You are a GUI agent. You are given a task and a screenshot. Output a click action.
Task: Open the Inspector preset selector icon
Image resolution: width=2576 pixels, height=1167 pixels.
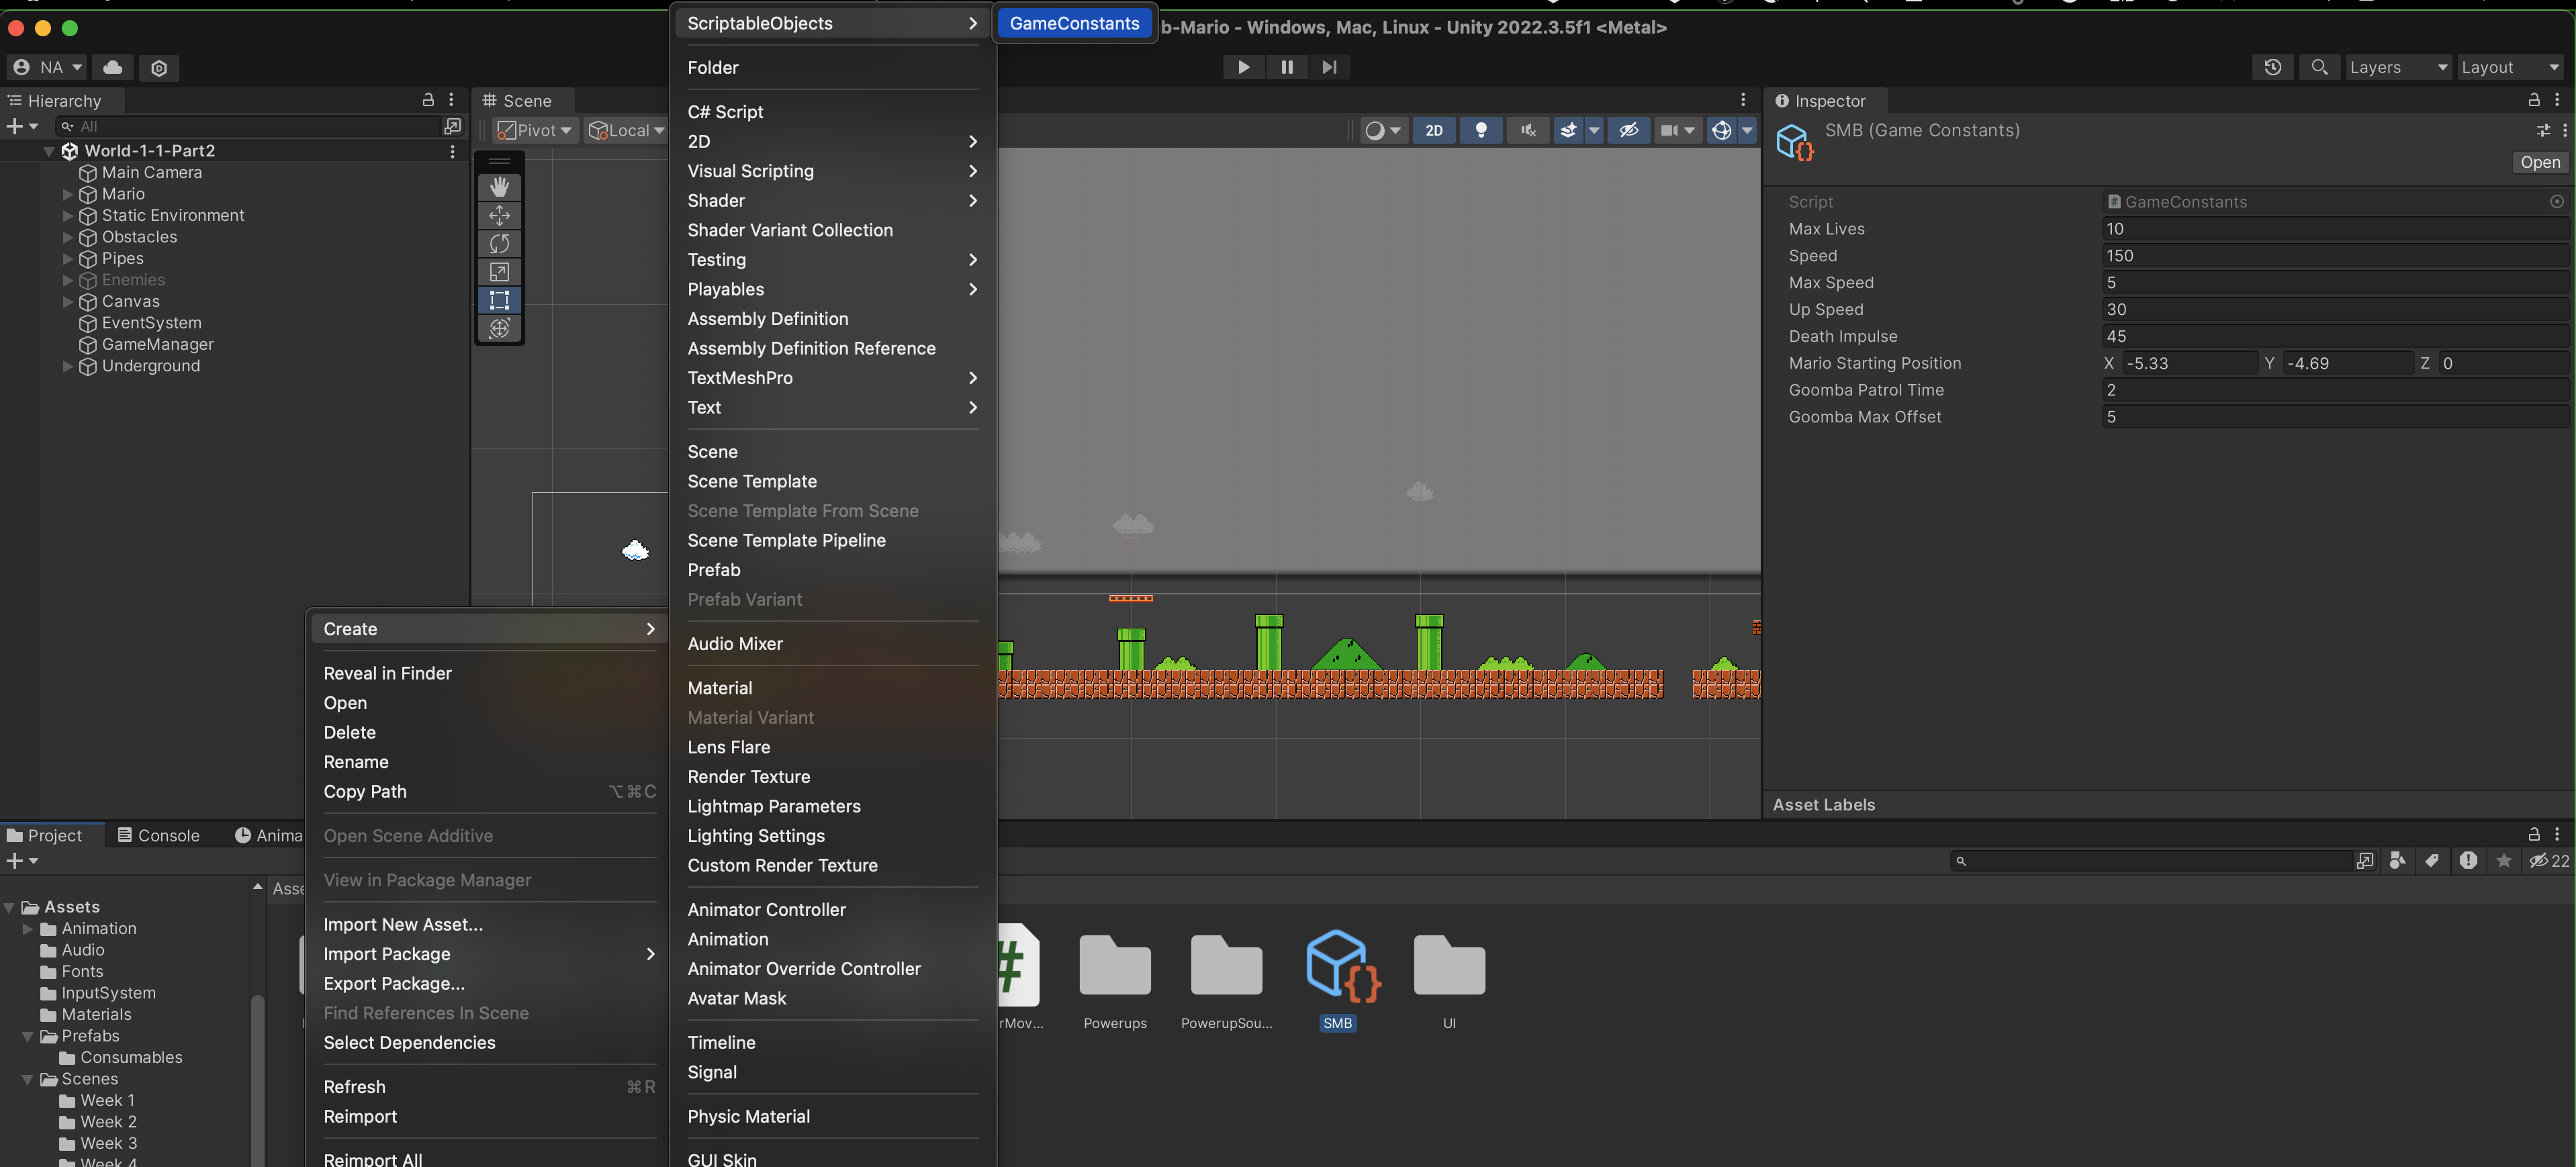click(x=2543, y=130)
